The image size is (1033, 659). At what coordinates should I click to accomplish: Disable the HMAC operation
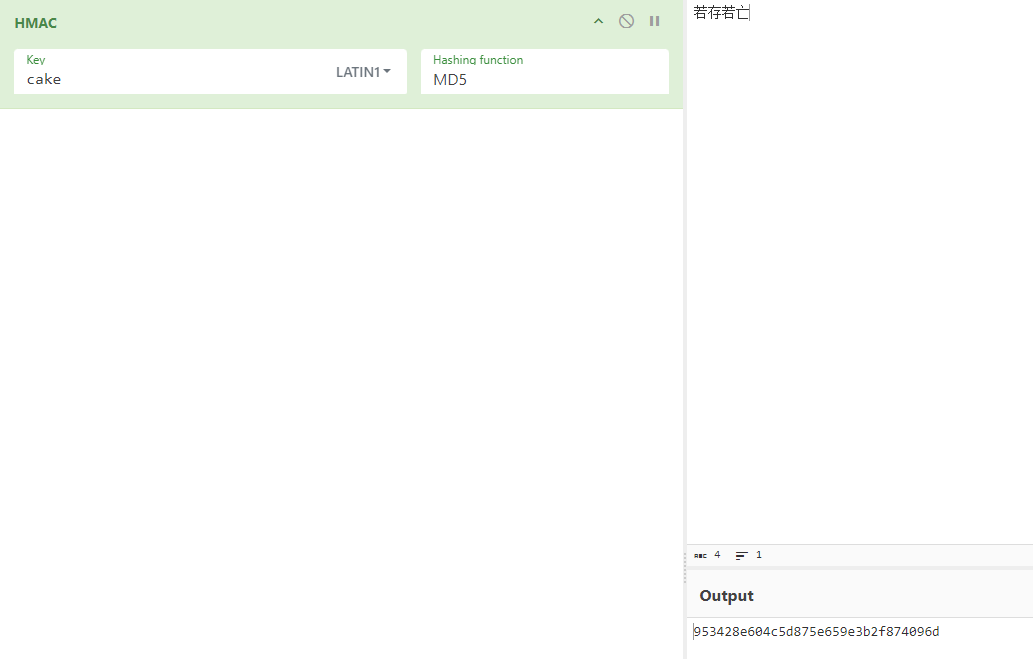click(x=626, y=21)
